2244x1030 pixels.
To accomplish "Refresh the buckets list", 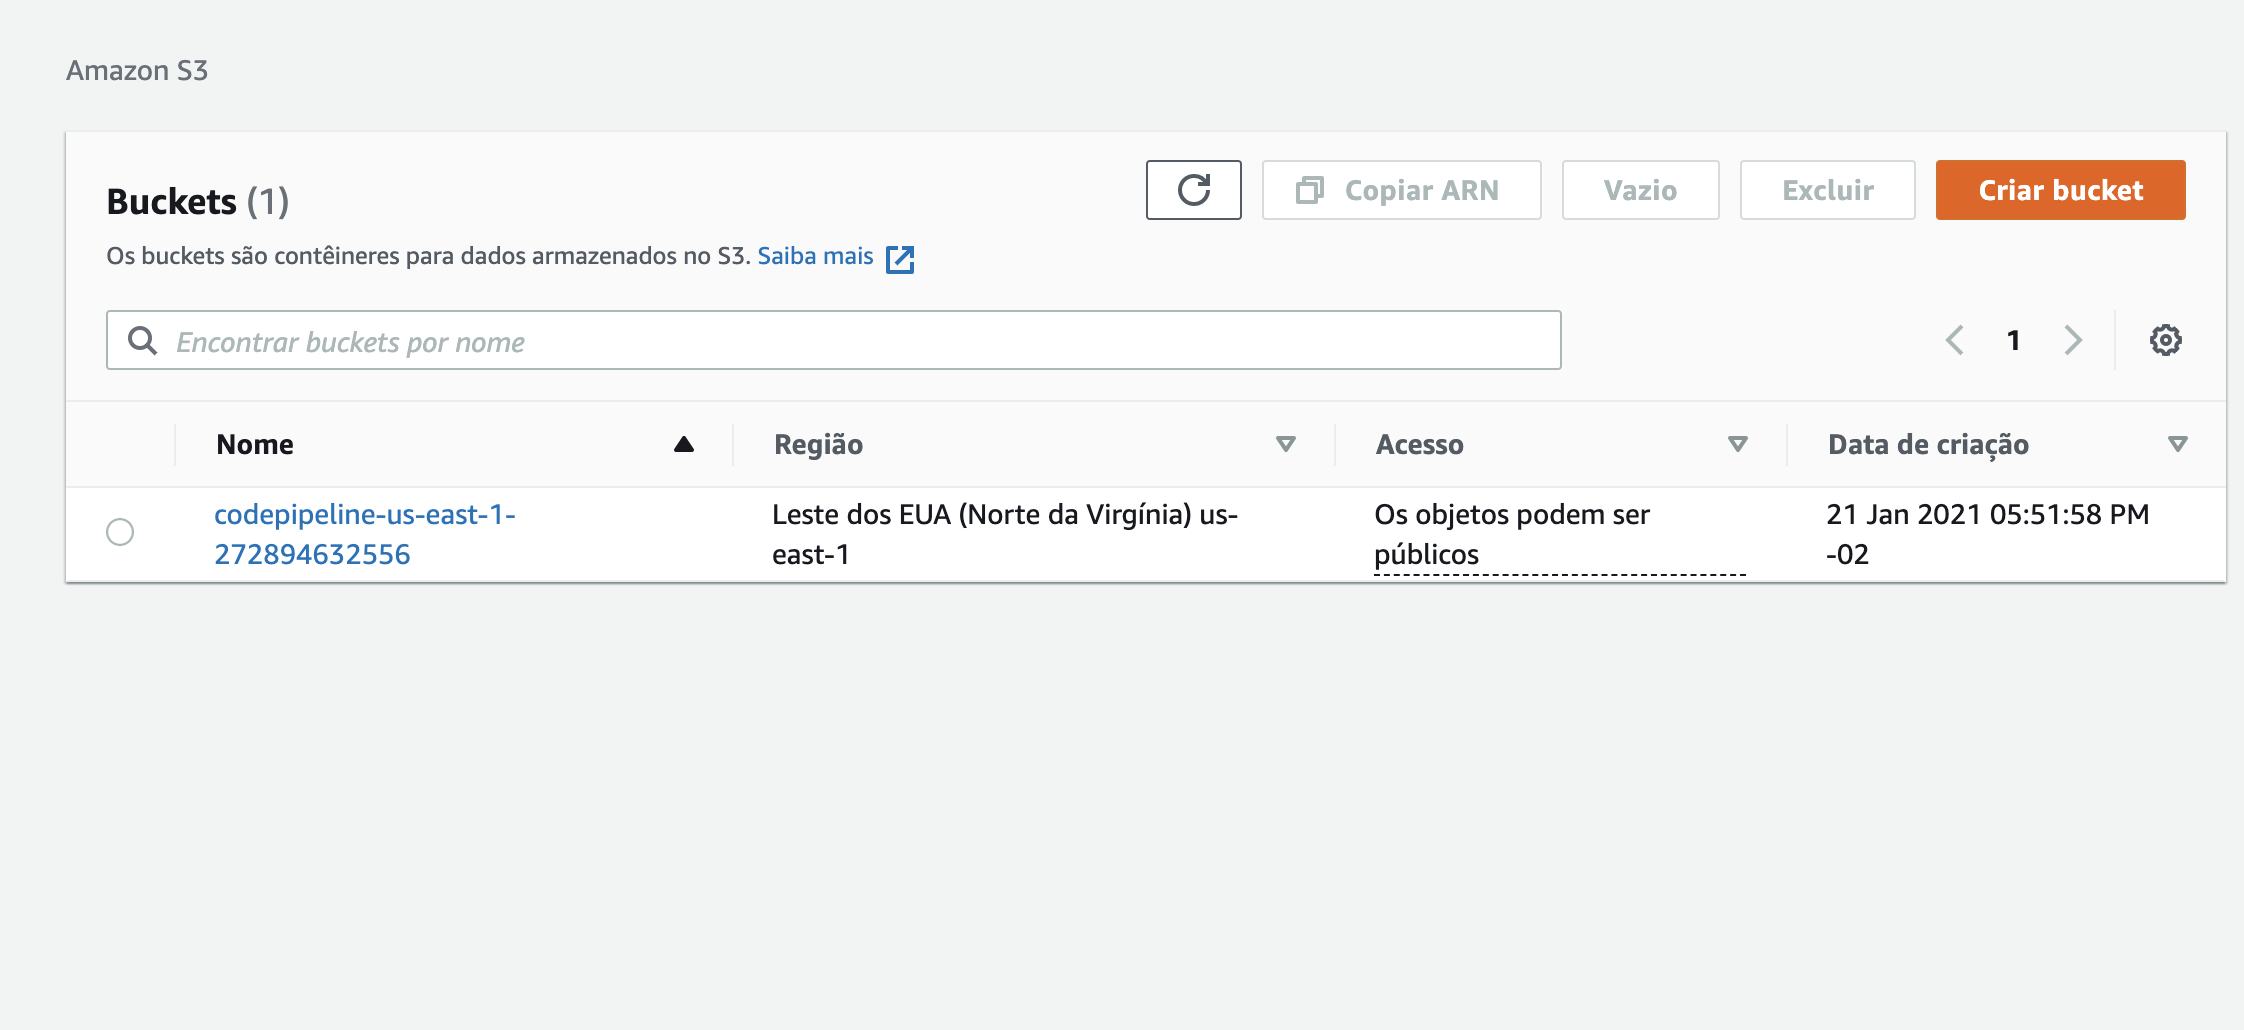I will point(1193,190).
